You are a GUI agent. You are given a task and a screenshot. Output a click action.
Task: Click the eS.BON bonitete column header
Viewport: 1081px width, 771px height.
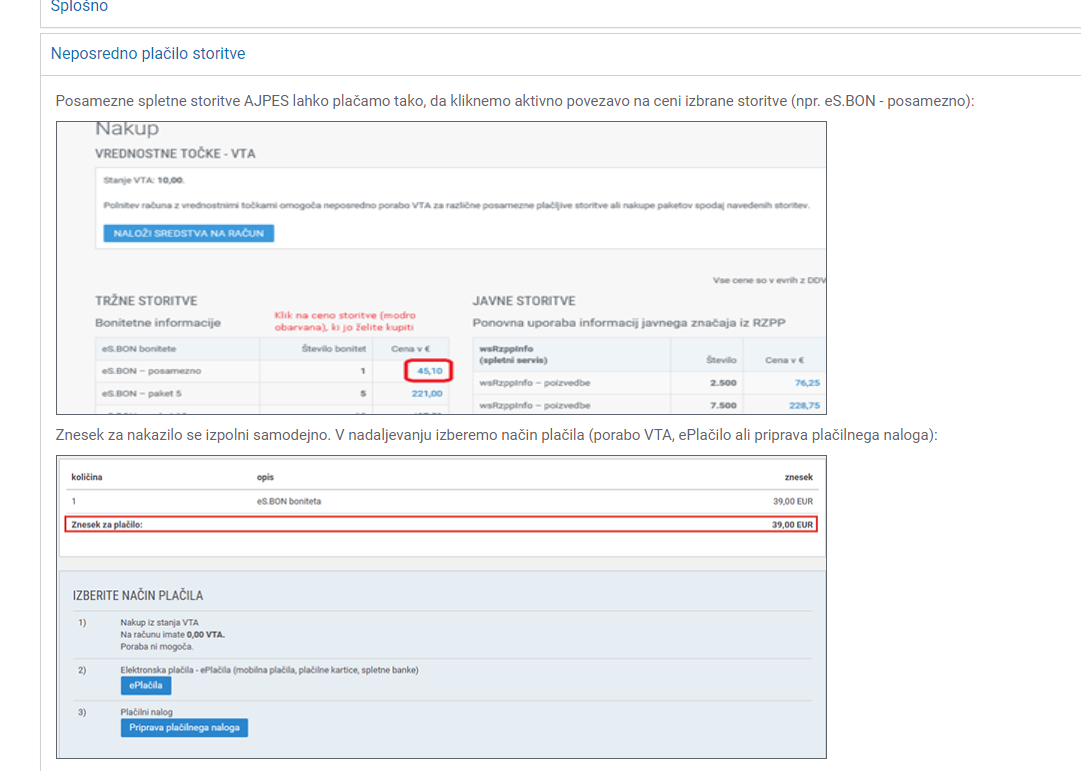[139, 349]
